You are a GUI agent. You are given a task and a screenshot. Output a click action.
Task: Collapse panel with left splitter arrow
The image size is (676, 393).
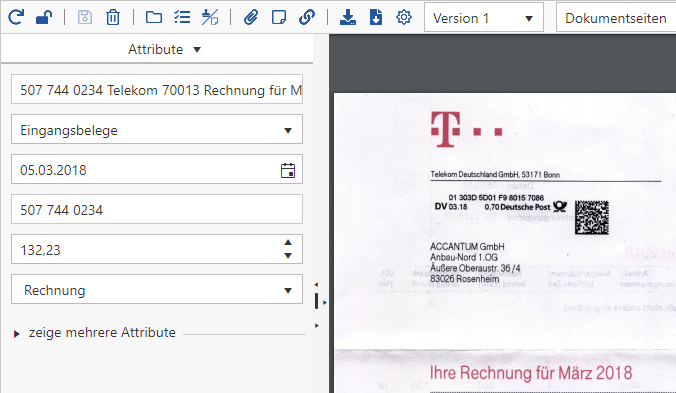point(316,285)
